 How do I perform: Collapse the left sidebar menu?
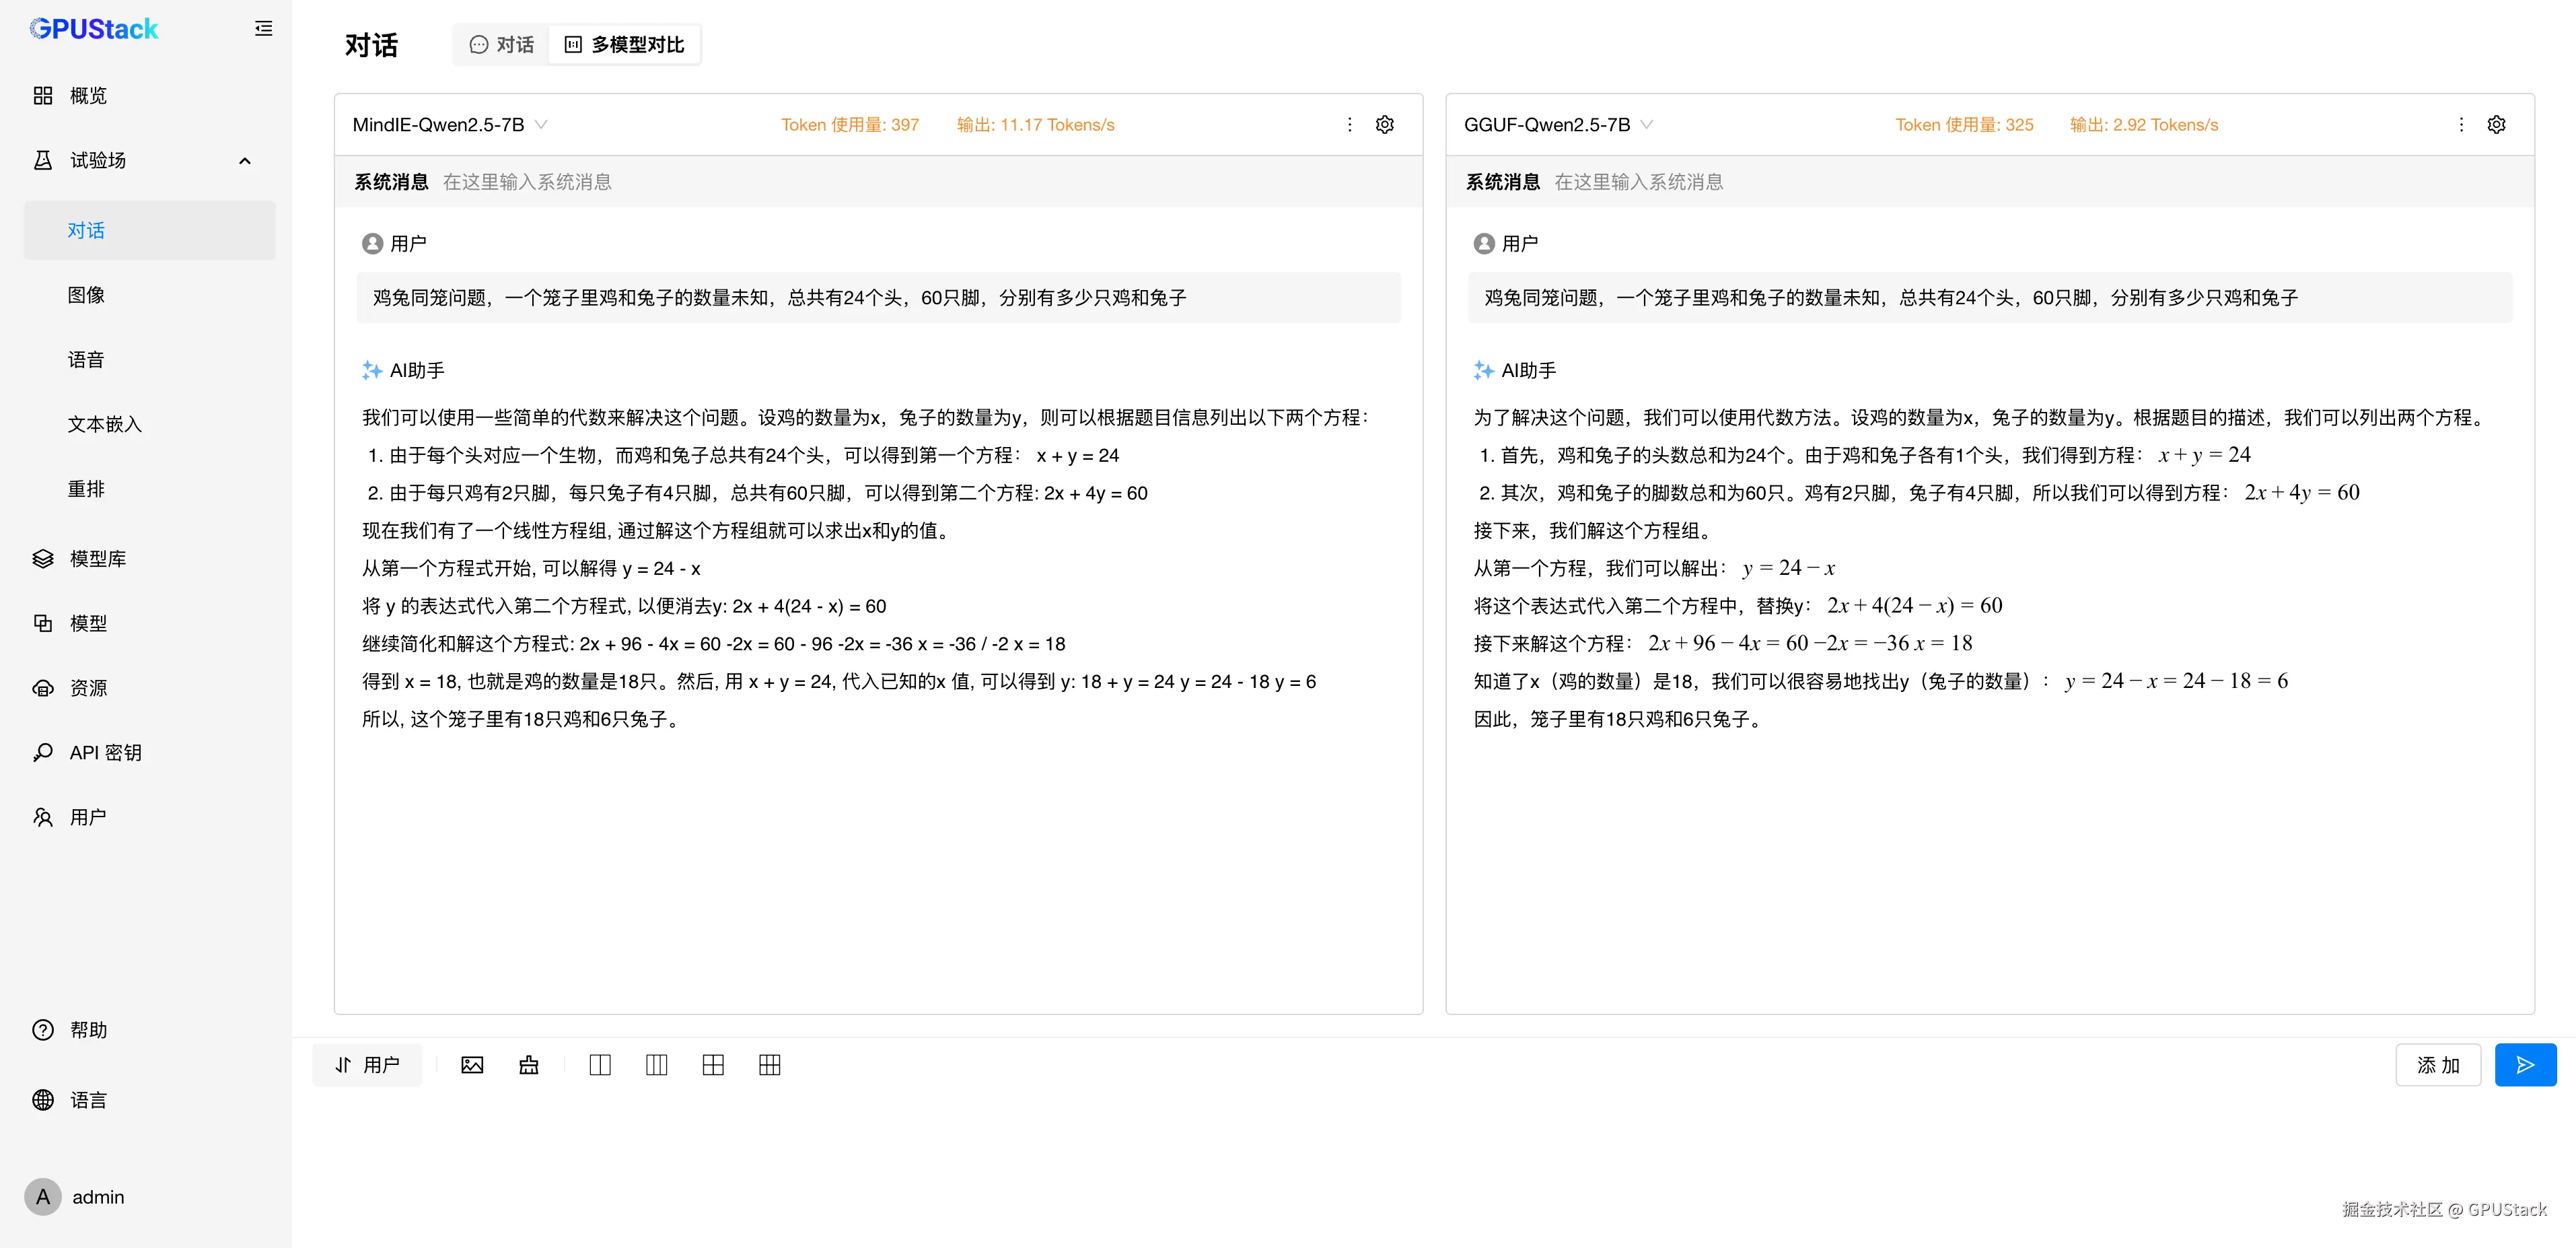263,28
